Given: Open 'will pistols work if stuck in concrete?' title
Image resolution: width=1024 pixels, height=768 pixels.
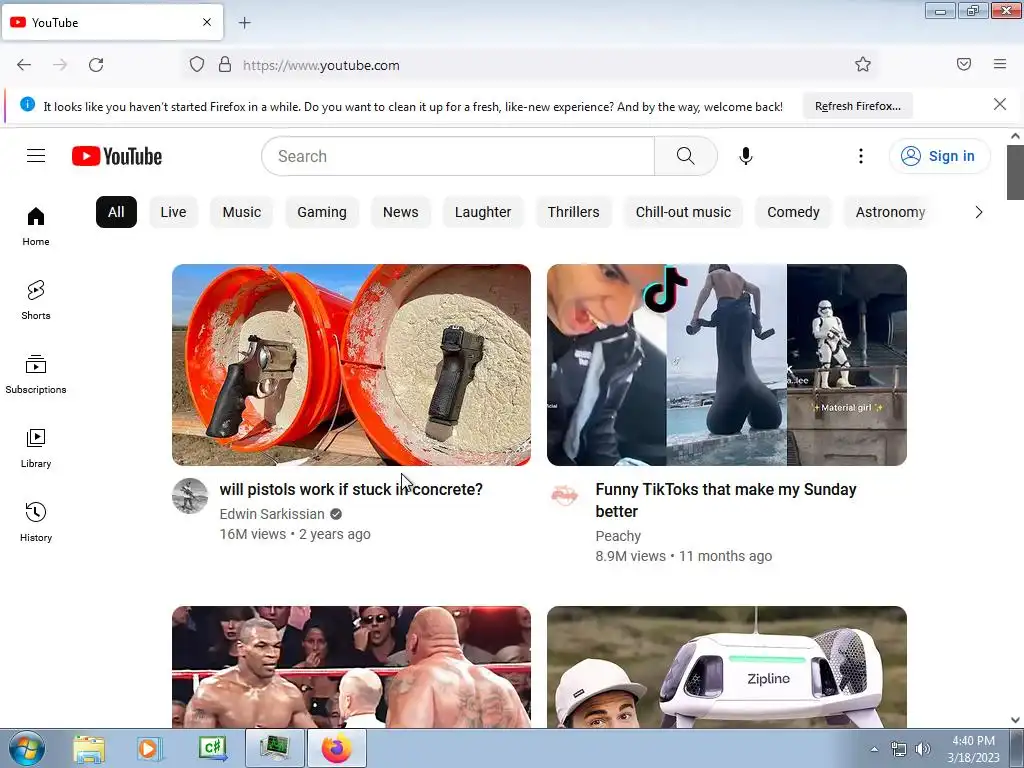Looking at the screenshot, I should [351, 489].
